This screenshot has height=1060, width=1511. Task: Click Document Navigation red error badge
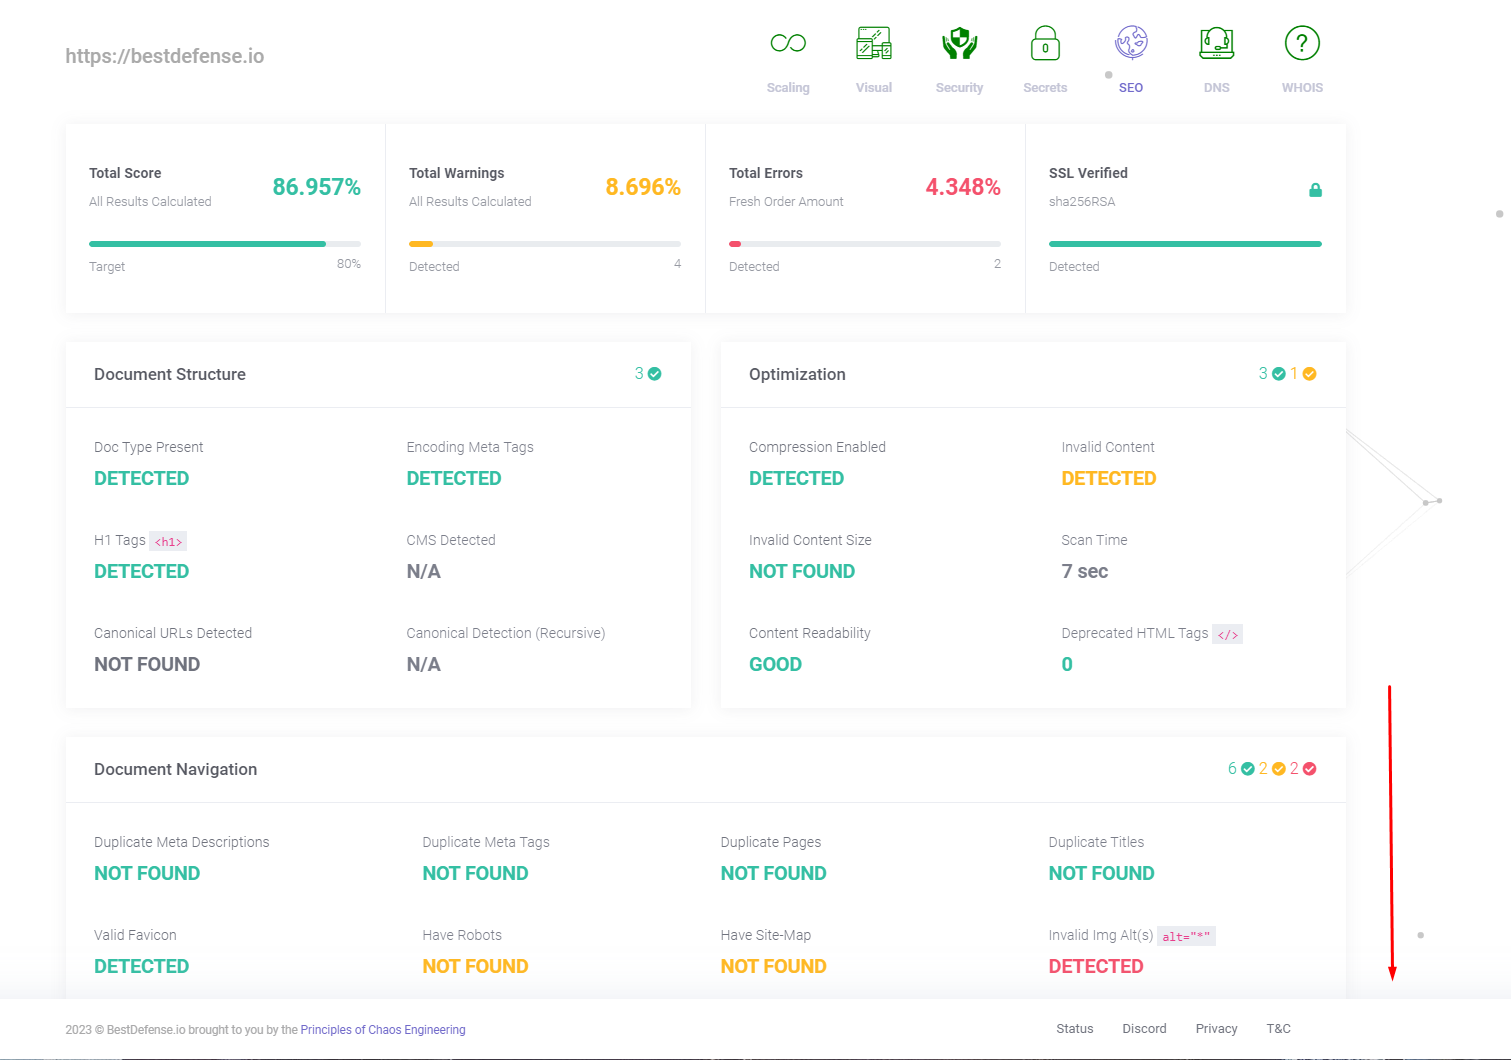pyautogui.click(x=1309, y=769)
